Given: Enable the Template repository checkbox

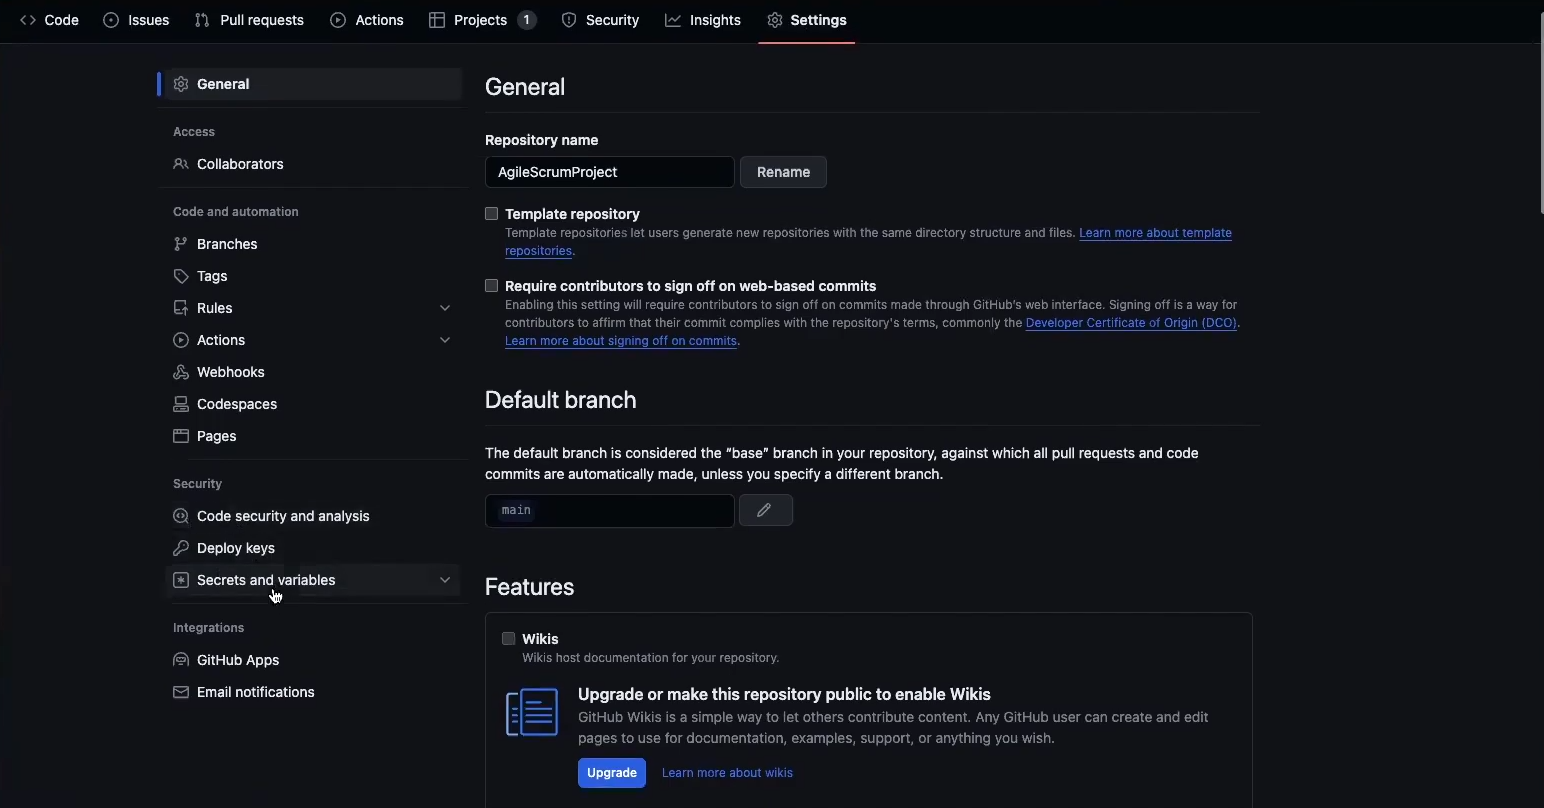Looking at the screenshot, I should click(492, 214).
